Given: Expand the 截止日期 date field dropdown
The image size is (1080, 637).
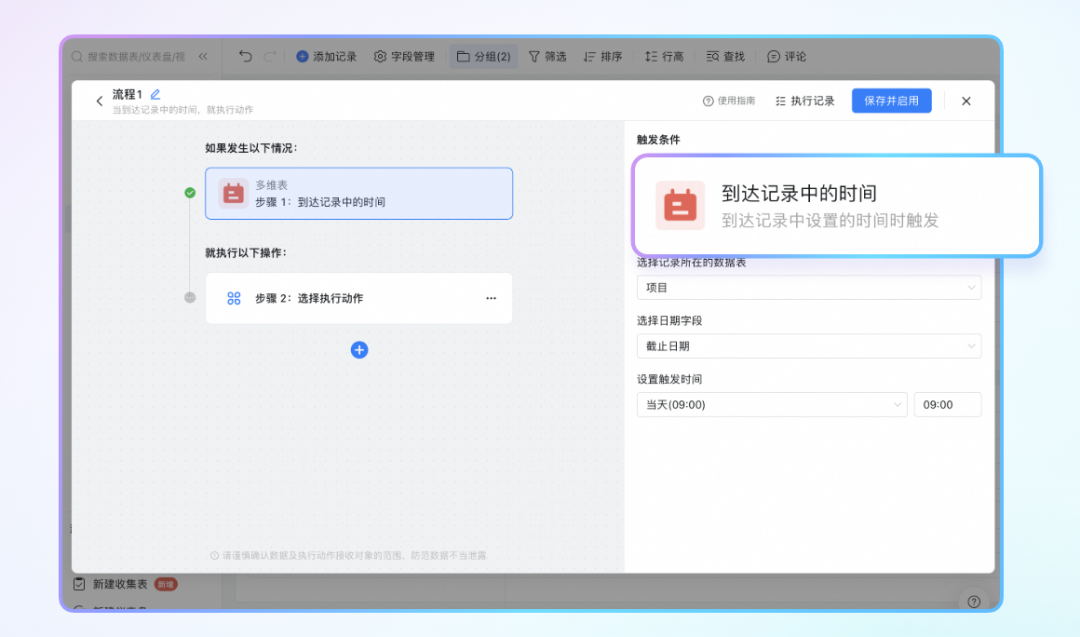Looking at the screenshot, I should 808,346.
